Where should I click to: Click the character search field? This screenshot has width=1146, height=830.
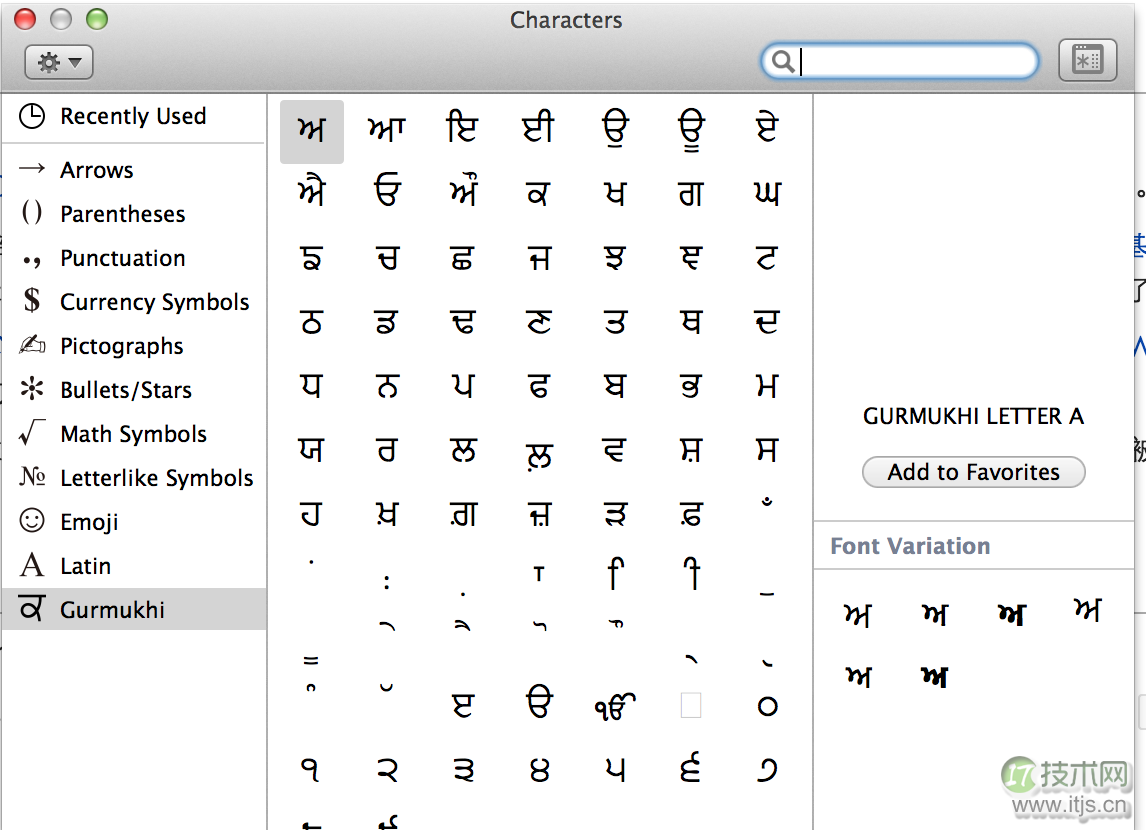899,61
